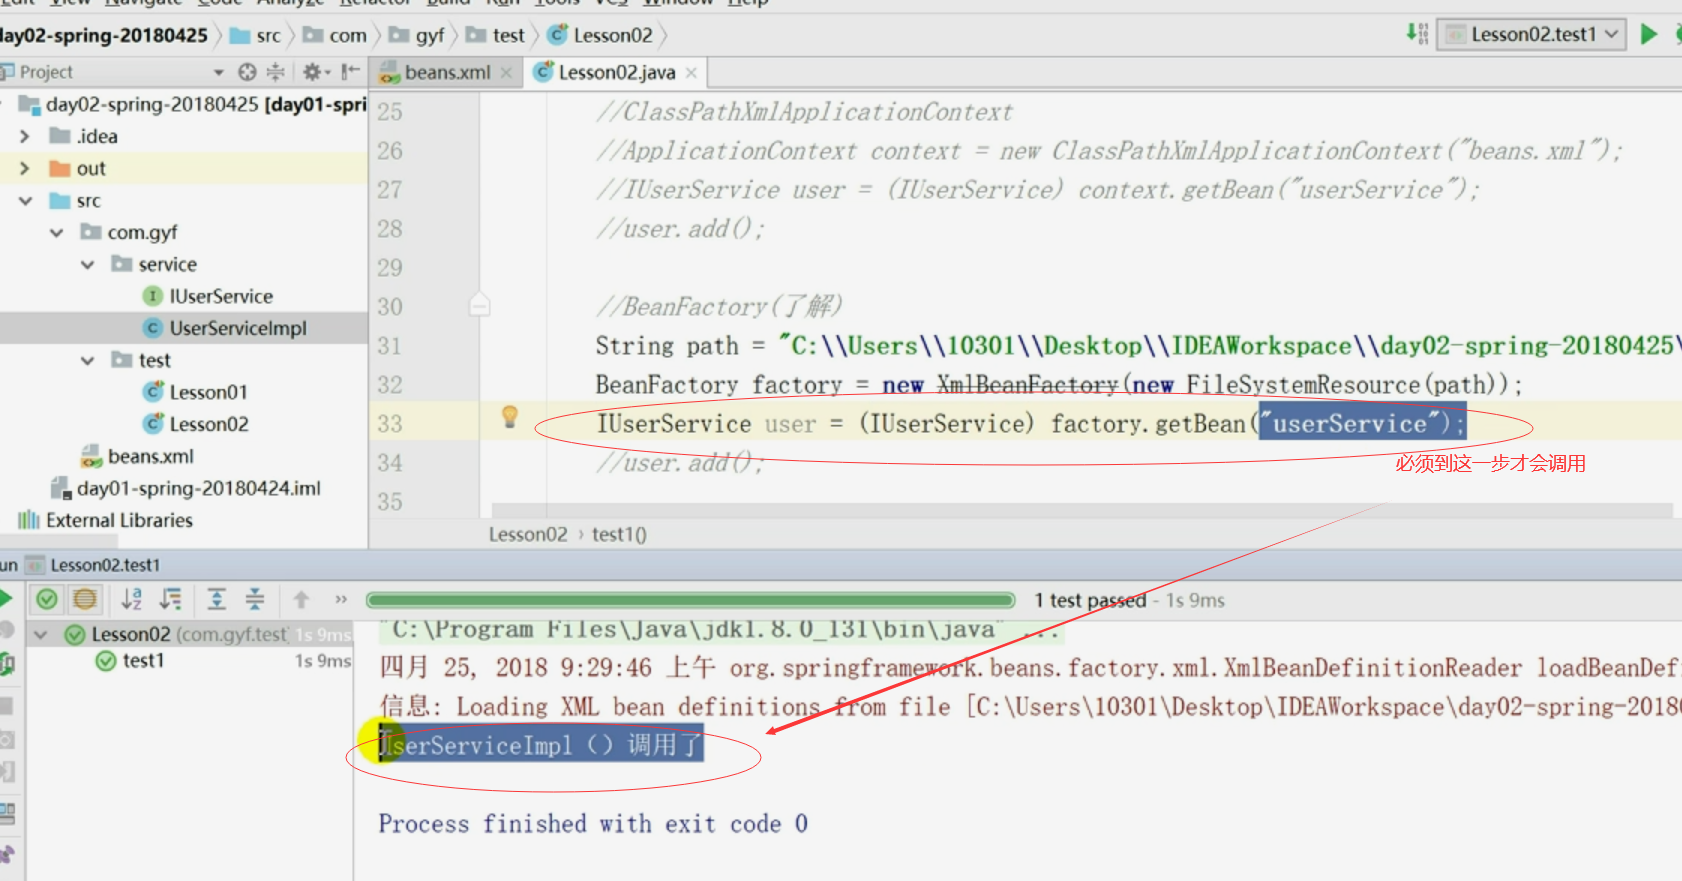This screenshot has height=881, width=1682.
Task: Click the restore layout icon in Run sidebar
Action: (x=6, y=812)
